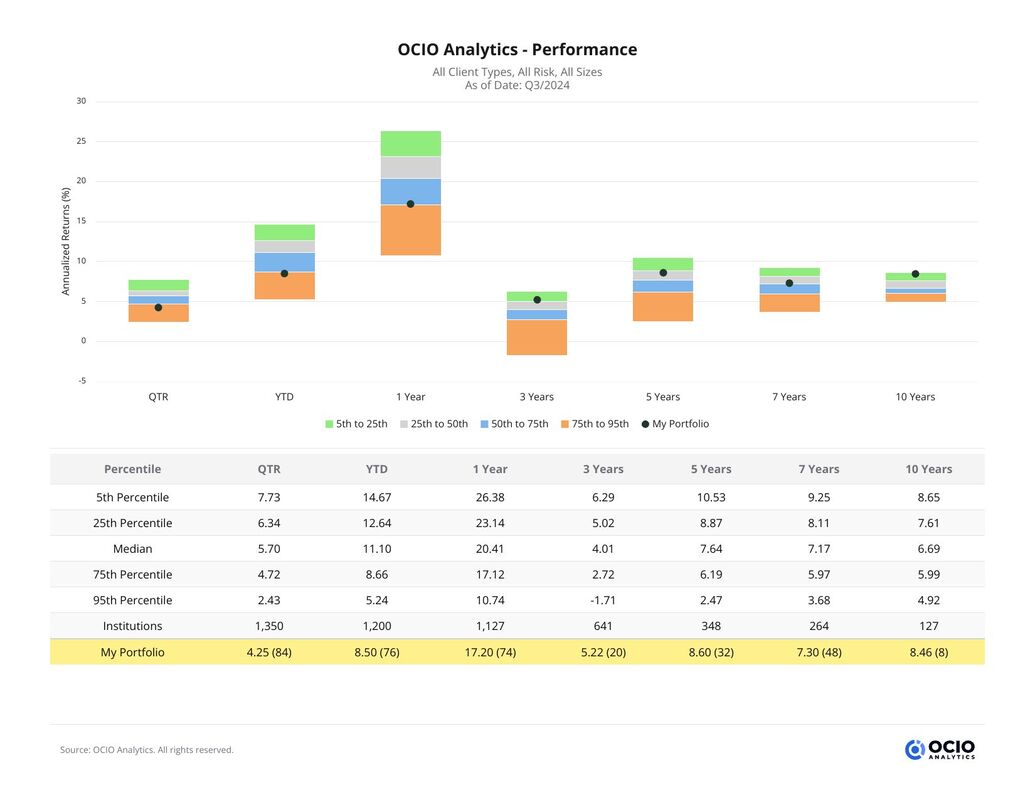Select the '17.20 (74)' portfolio value
This screenshot has width=1035, height=800.
point(490,652)
